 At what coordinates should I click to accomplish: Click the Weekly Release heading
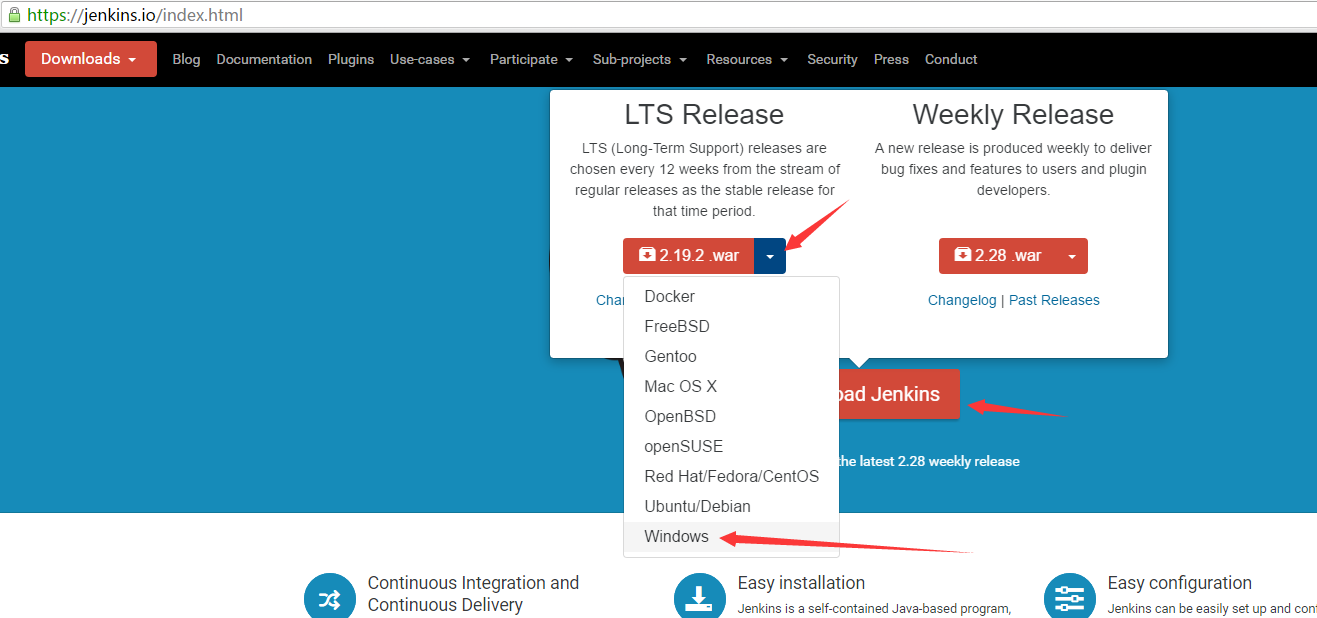click(1013, 114)
